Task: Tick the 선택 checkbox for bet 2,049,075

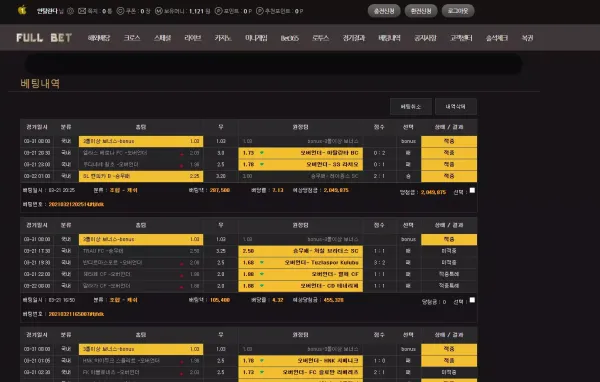Action: pyautogui.click(x=472, y=190)
